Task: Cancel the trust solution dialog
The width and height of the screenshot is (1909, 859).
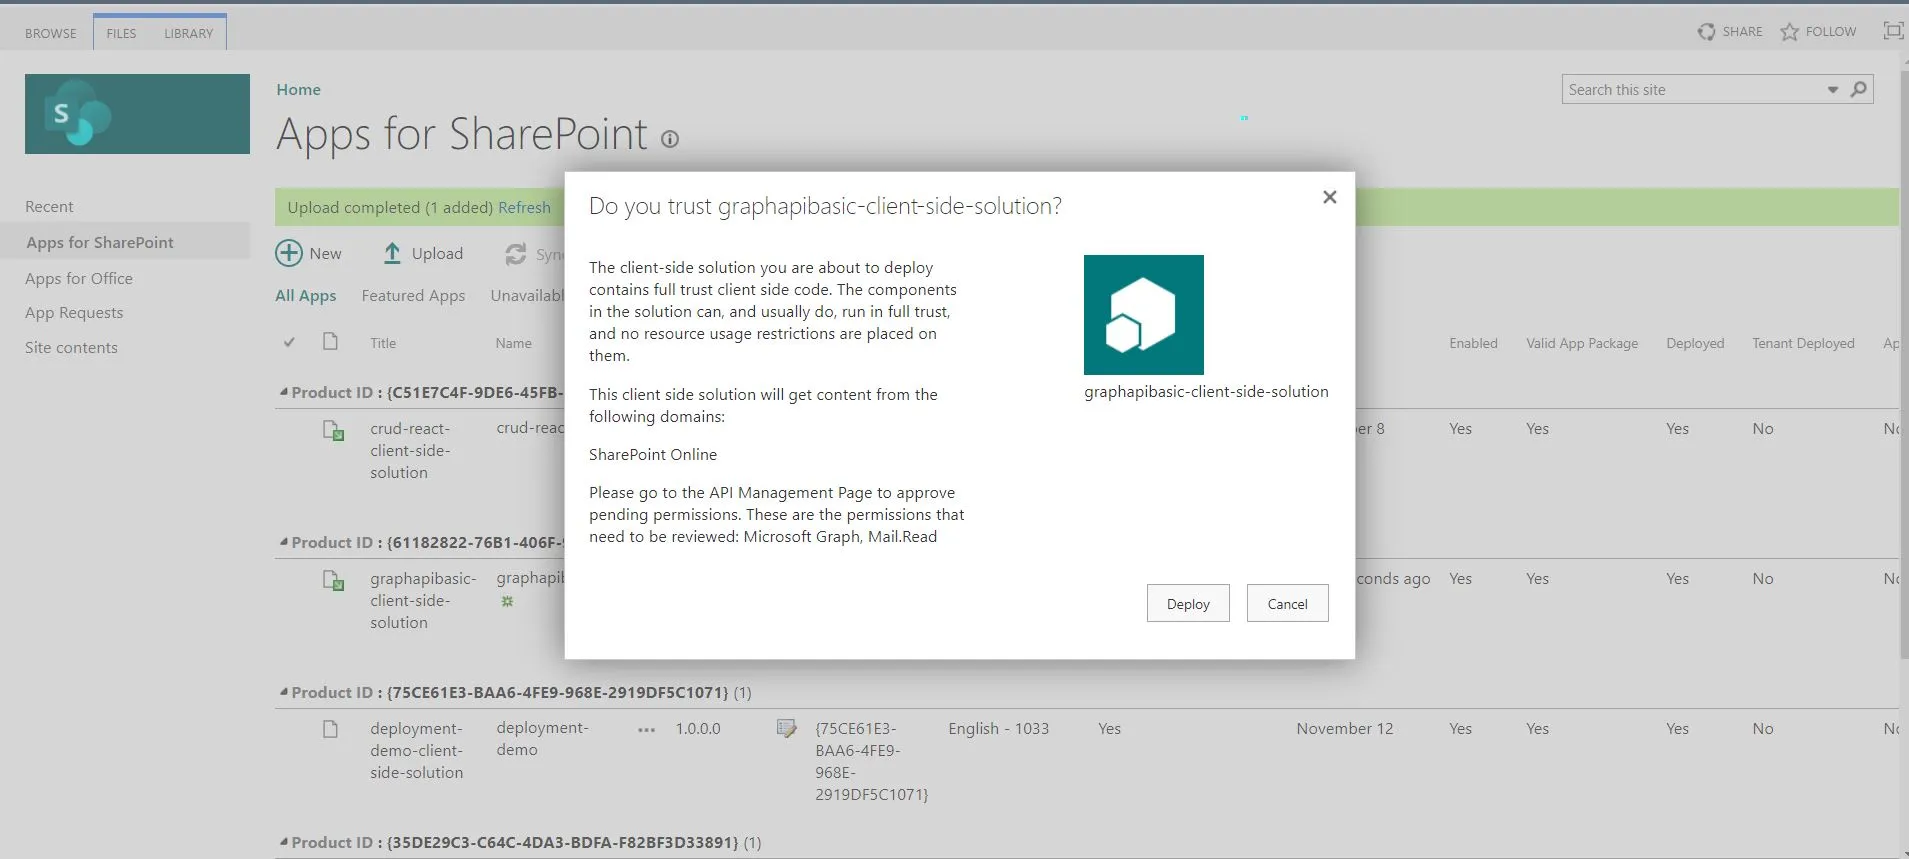Action: click(x=1287, y=603)
